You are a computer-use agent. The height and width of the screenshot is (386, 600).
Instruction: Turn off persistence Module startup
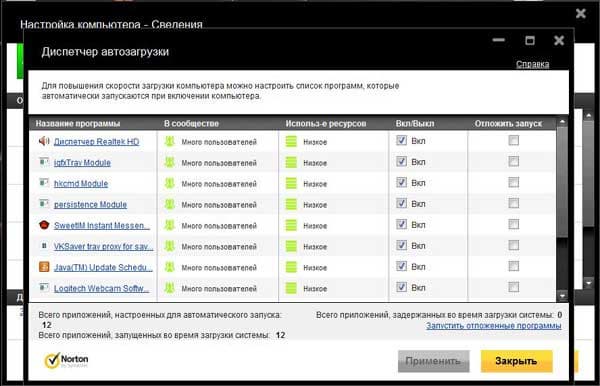[401, 203]
